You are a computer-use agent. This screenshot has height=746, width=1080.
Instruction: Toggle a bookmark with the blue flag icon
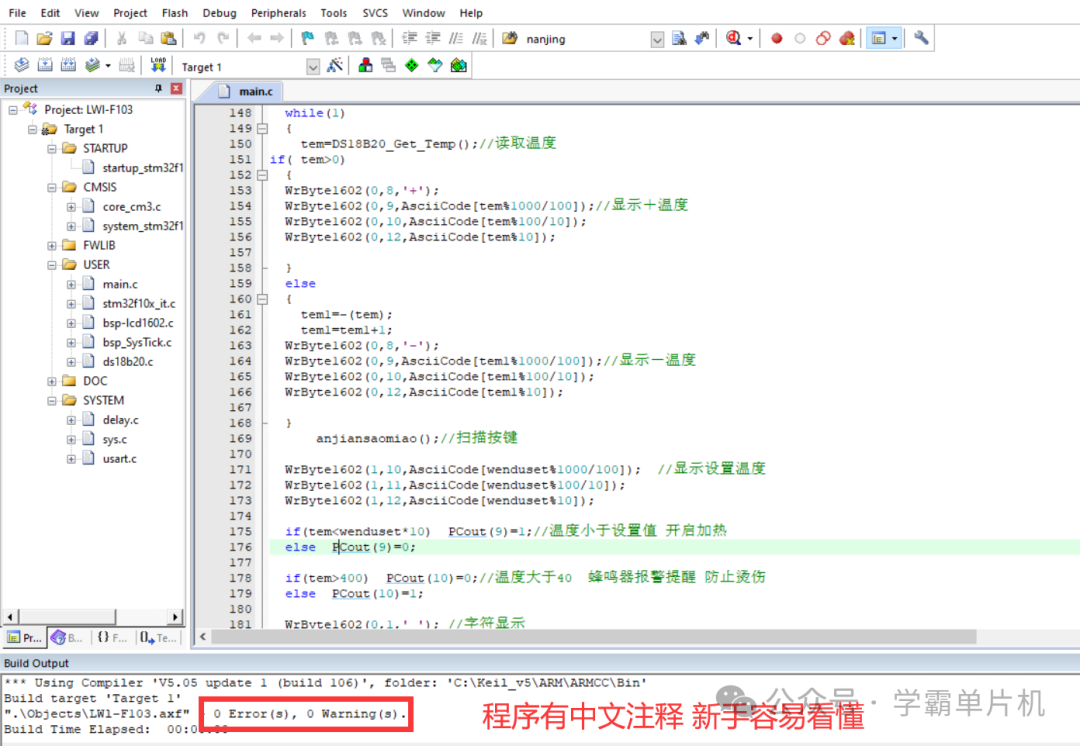(x=307, y=38)
